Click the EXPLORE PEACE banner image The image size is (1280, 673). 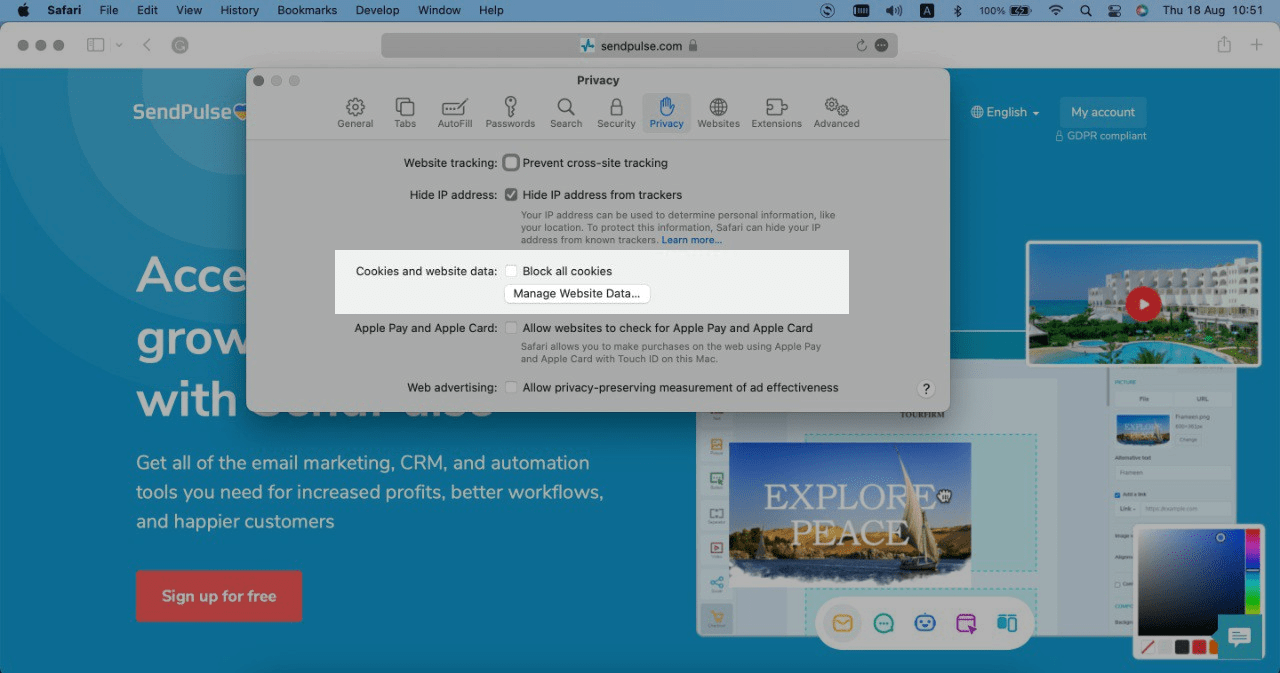(x=850, y=514)
